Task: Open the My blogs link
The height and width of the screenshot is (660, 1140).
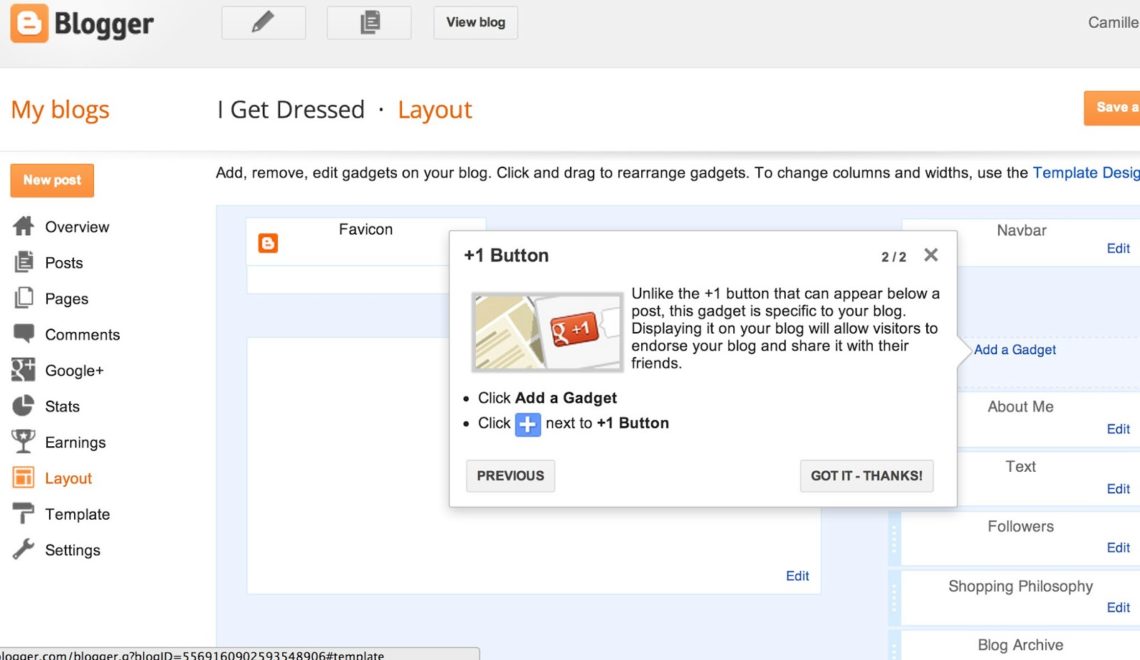Action: (x=60, y=110)
